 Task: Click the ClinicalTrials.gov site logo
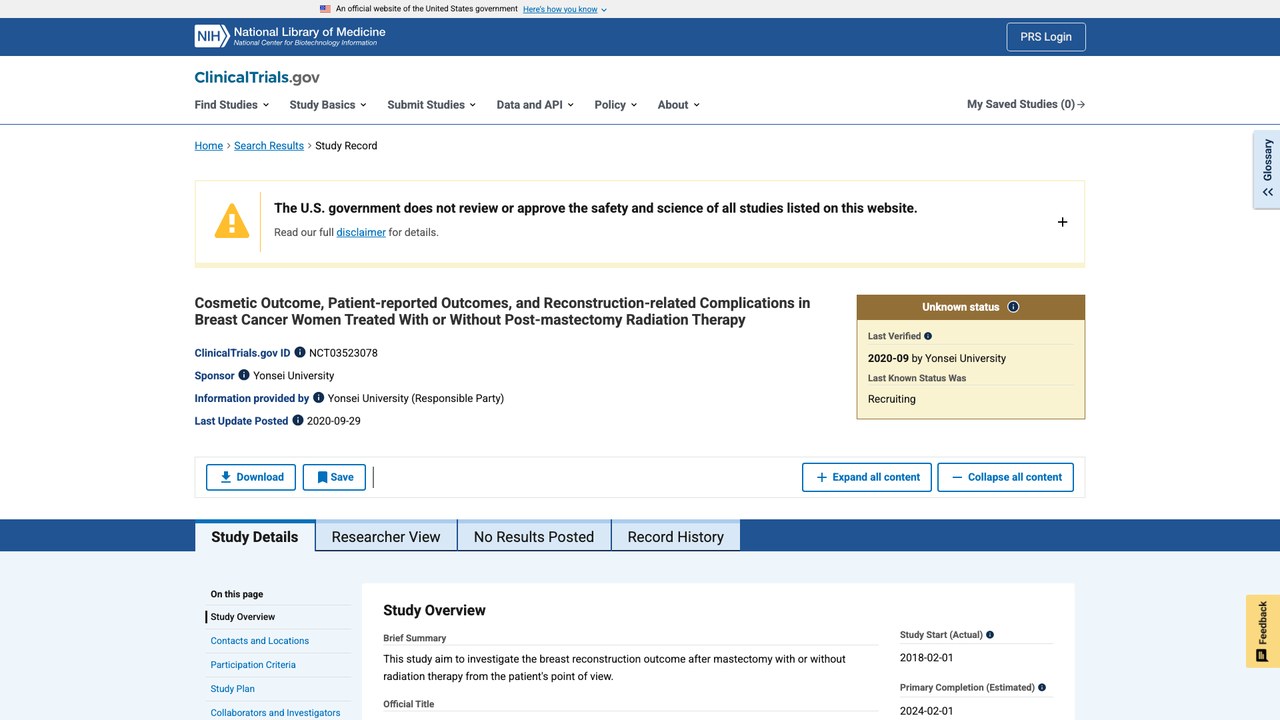(257, 77)
